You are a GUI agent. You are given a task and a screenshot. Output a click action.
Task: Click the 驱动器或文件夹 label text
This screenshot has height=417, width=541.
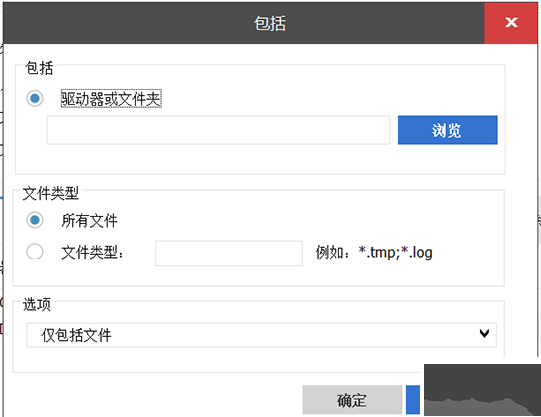click(111, 99)
